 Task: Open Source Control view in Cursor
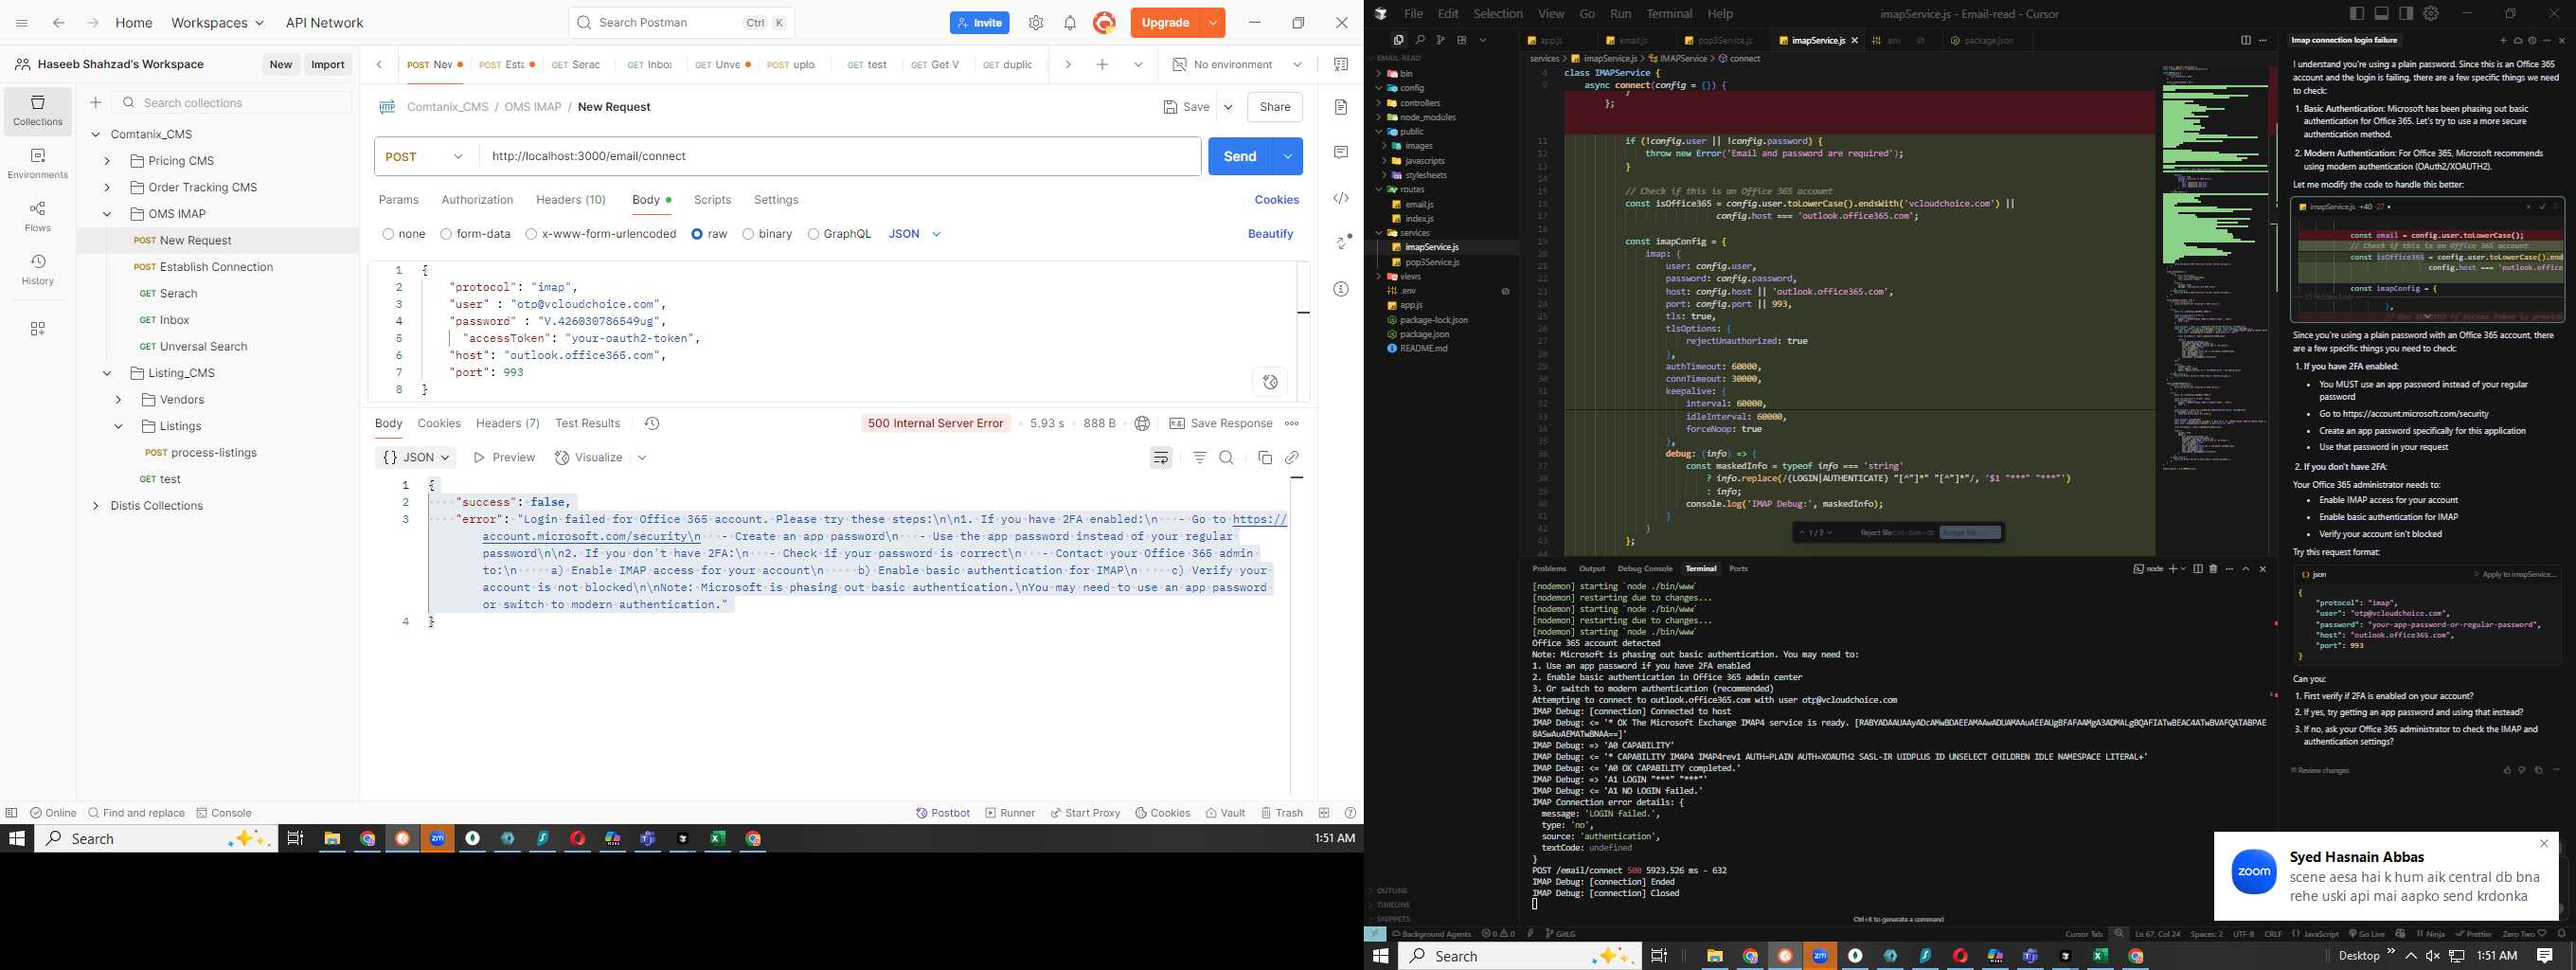click(1441, 41)
